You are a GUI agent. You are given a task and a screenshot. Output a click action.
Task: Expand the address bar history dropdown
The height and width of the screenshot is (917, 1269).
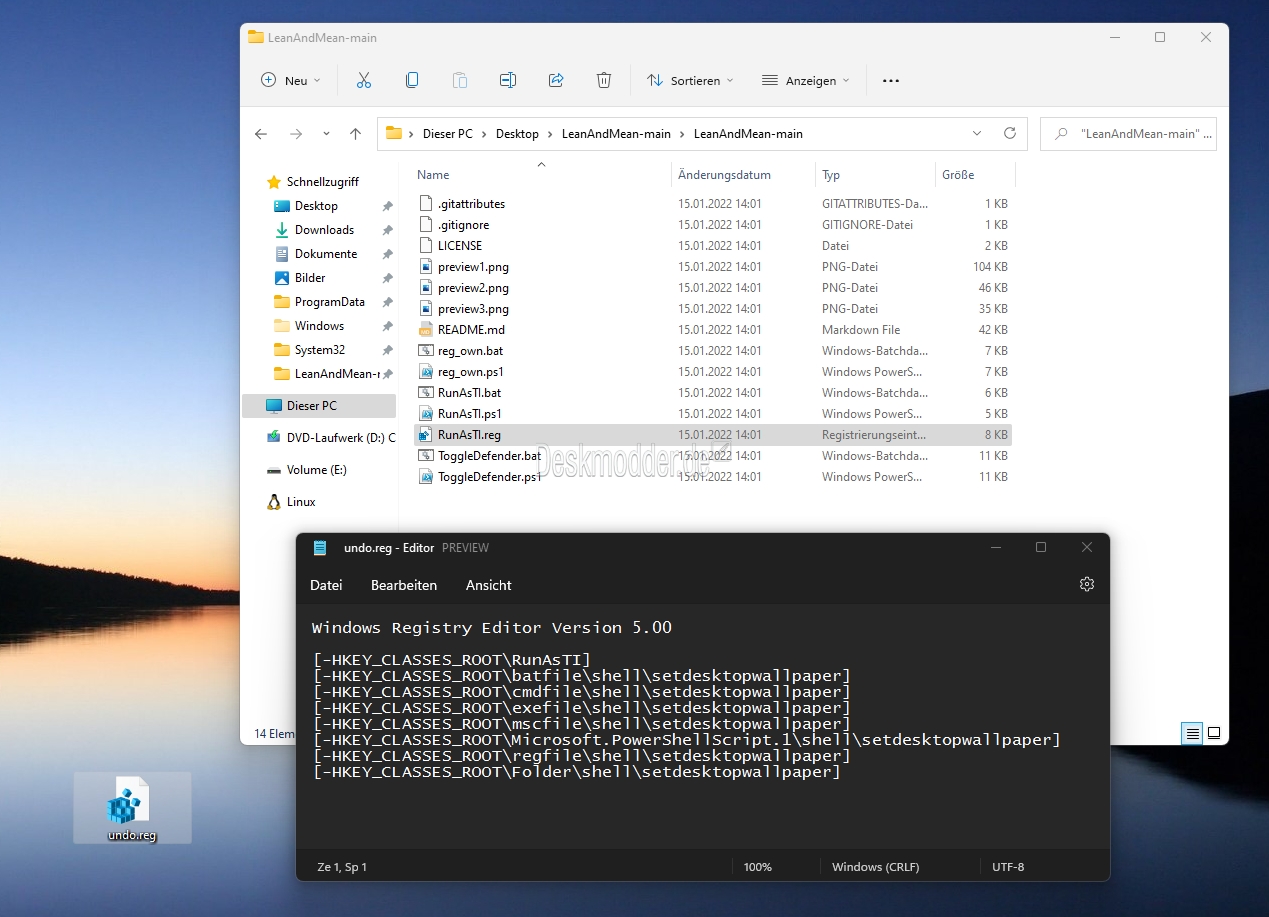[977, 133]
